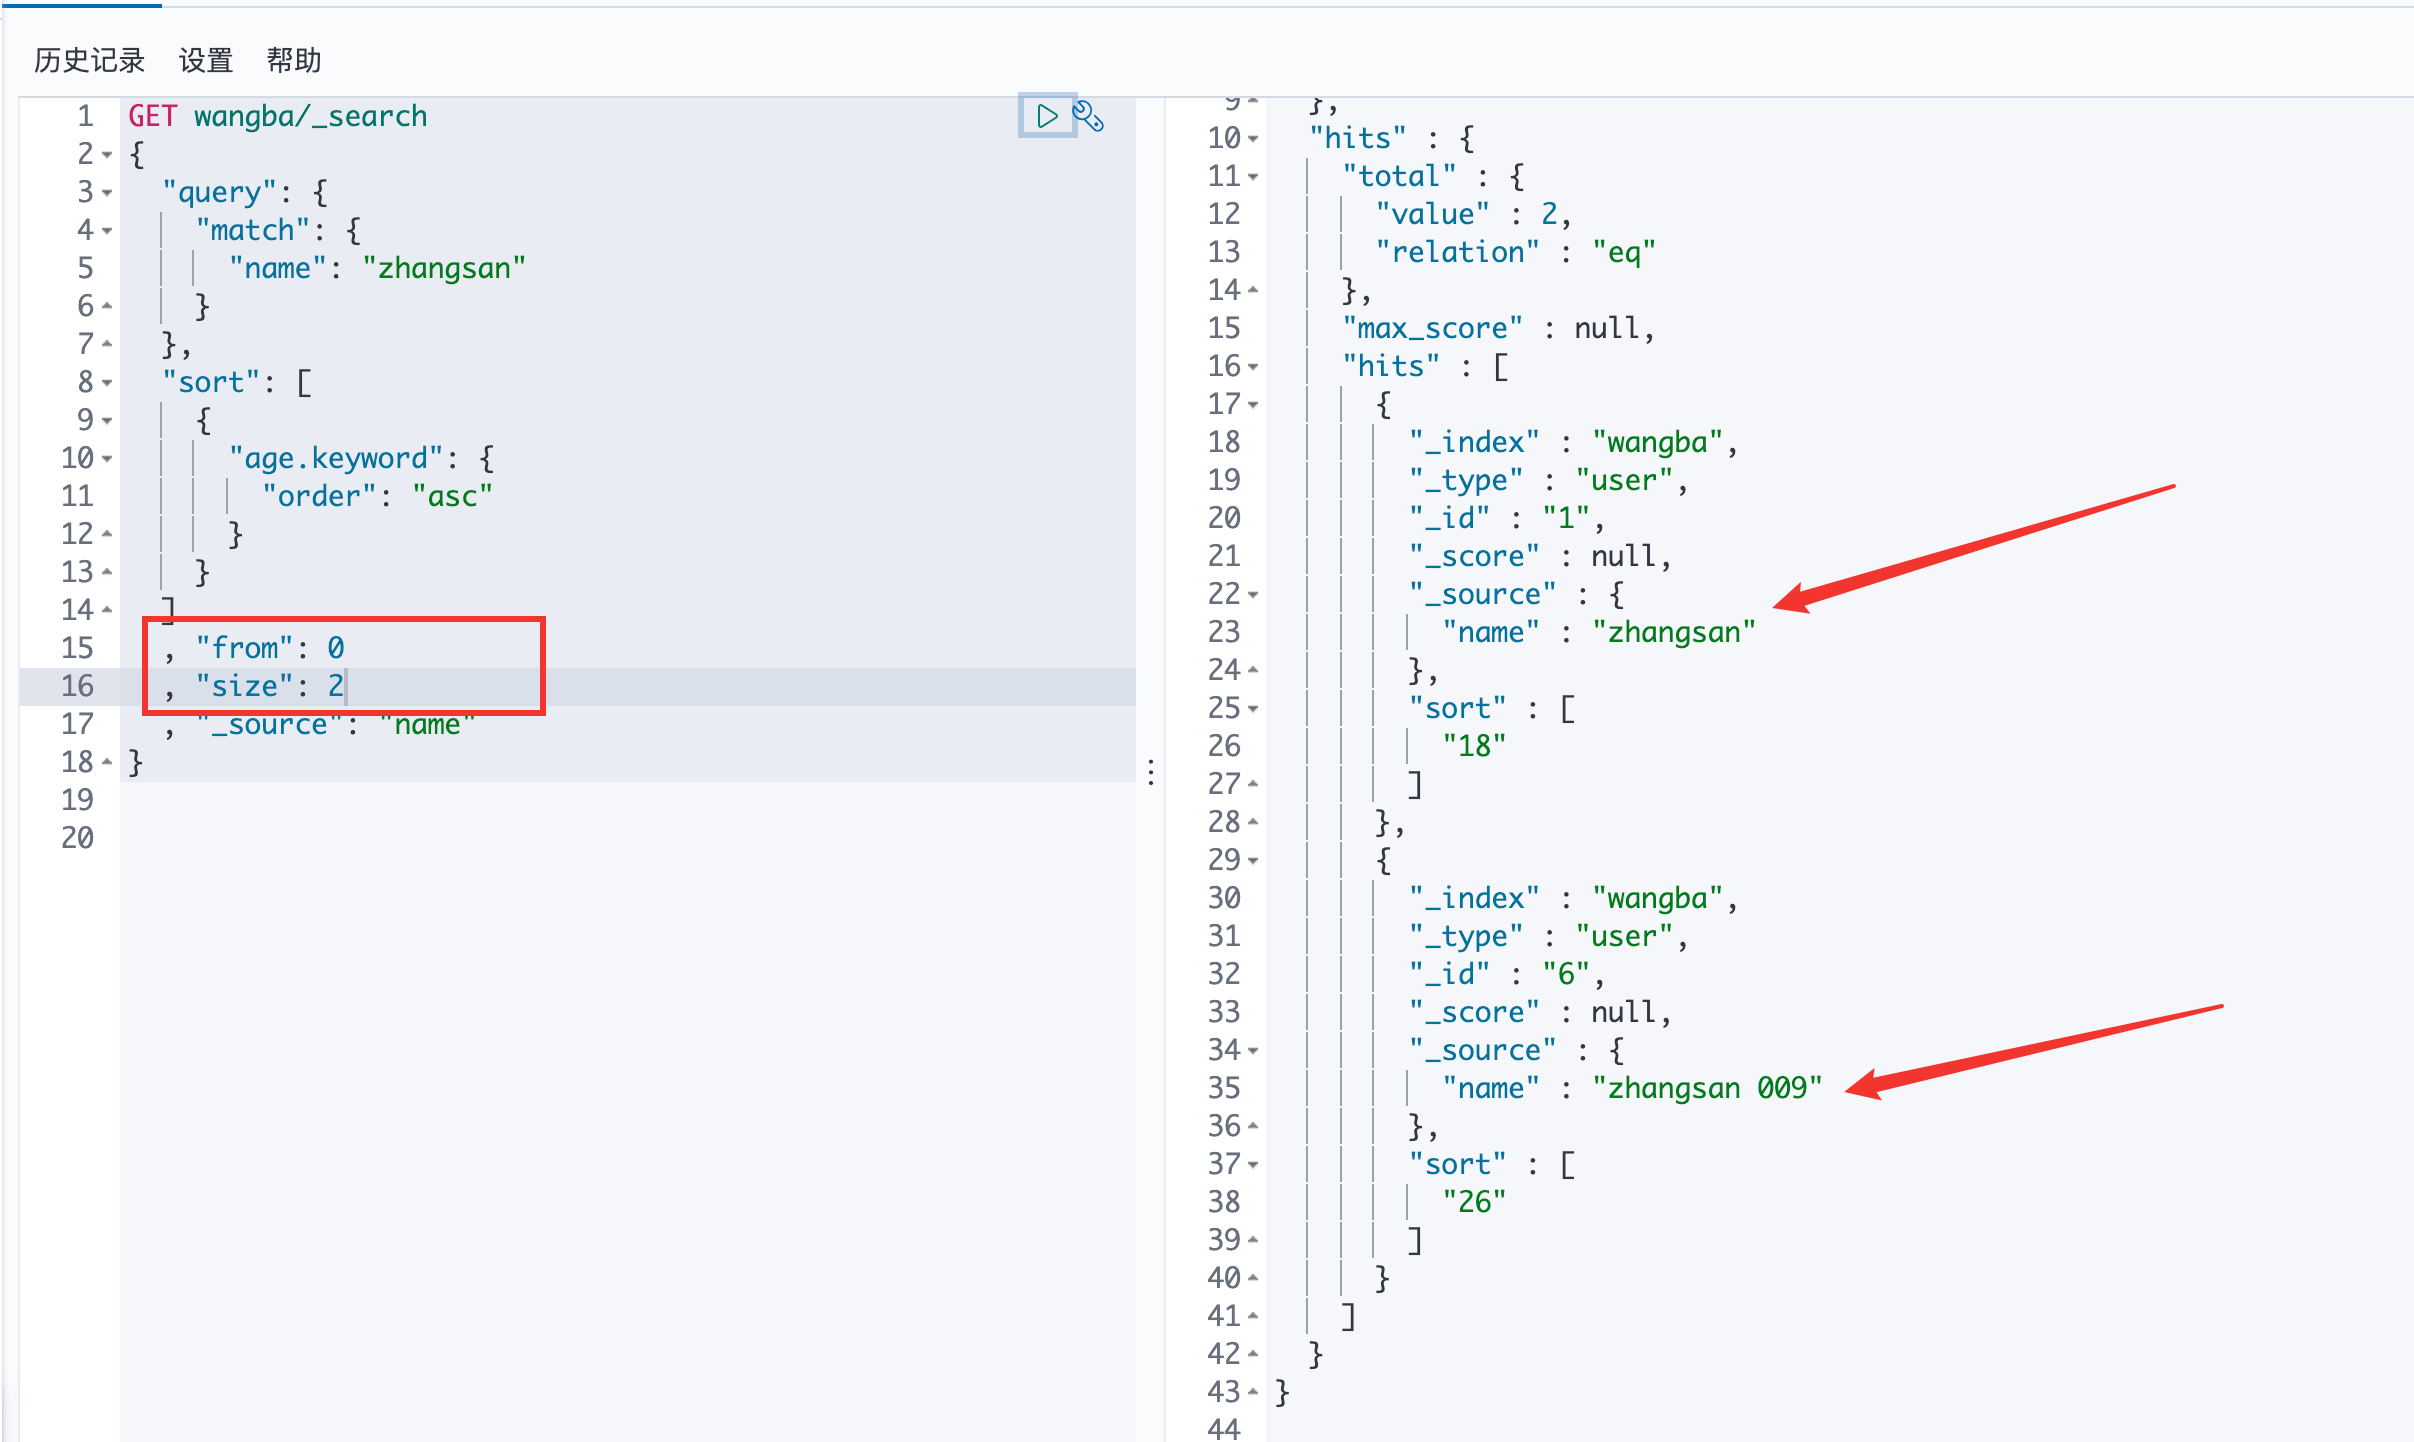The image size is (2414, 1442).
Task: Open the wrench request options icon
Action: [x=1088, y=116]
